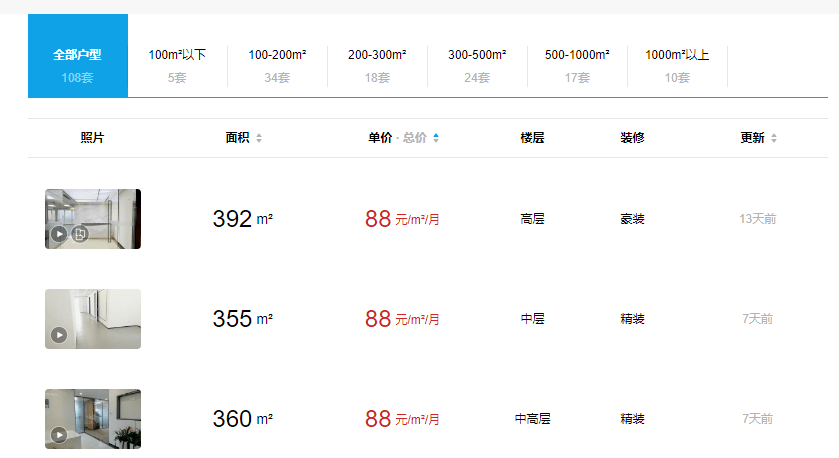This screenshot has height=458, width=839.
Task: Filter by 1000m²以上 tab
Action: [677, 65]
